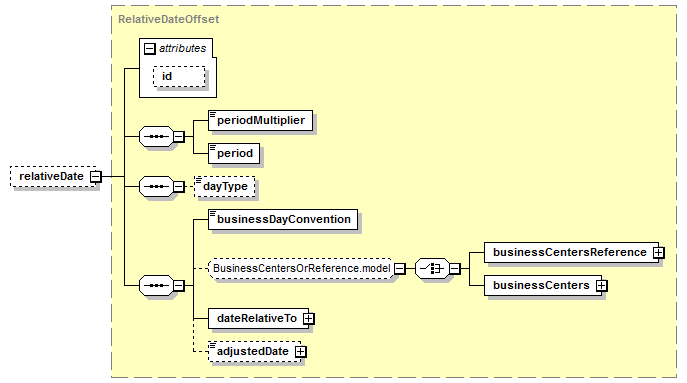Select the periodMultiplier element
This screenshot has height=383, width=687.
(261, 121)
